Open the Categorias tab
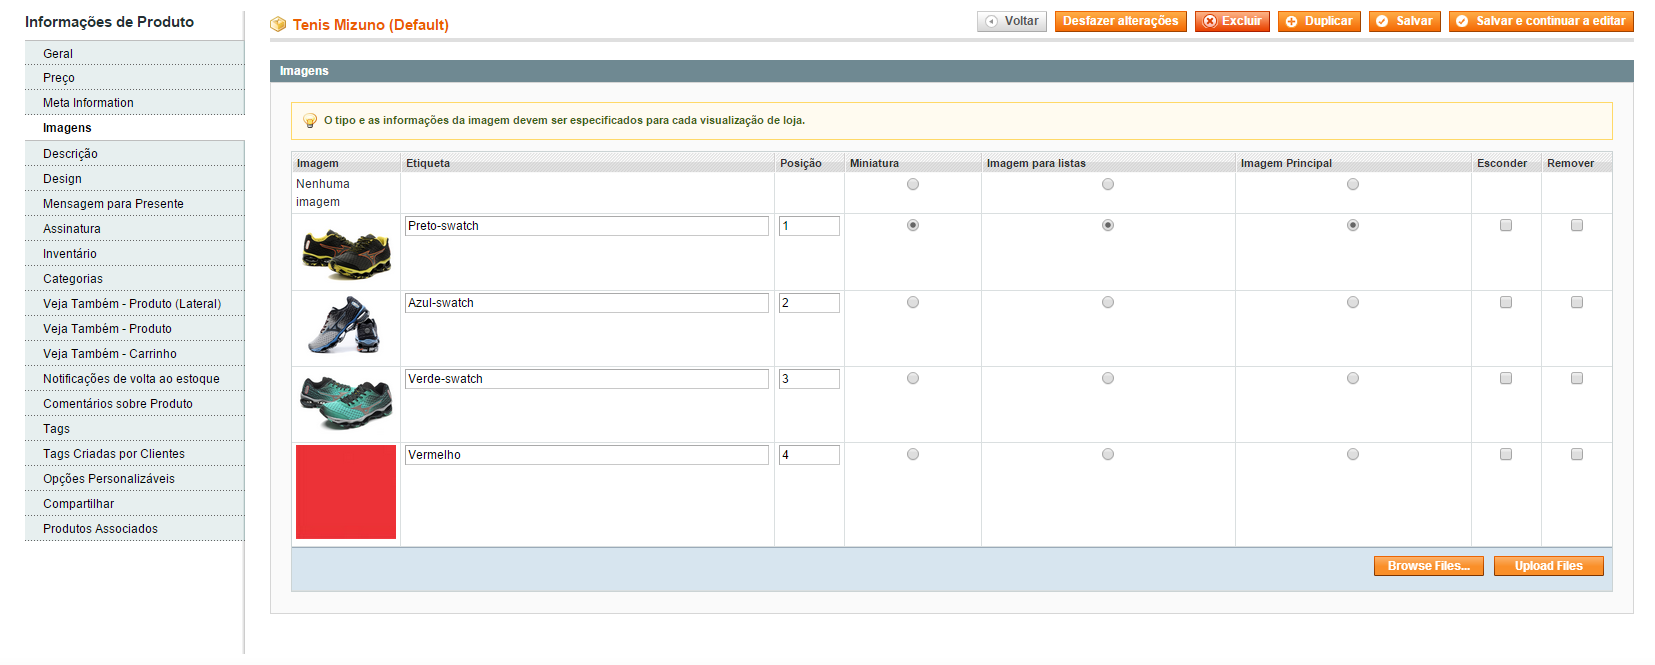 (x=134, y=279)
